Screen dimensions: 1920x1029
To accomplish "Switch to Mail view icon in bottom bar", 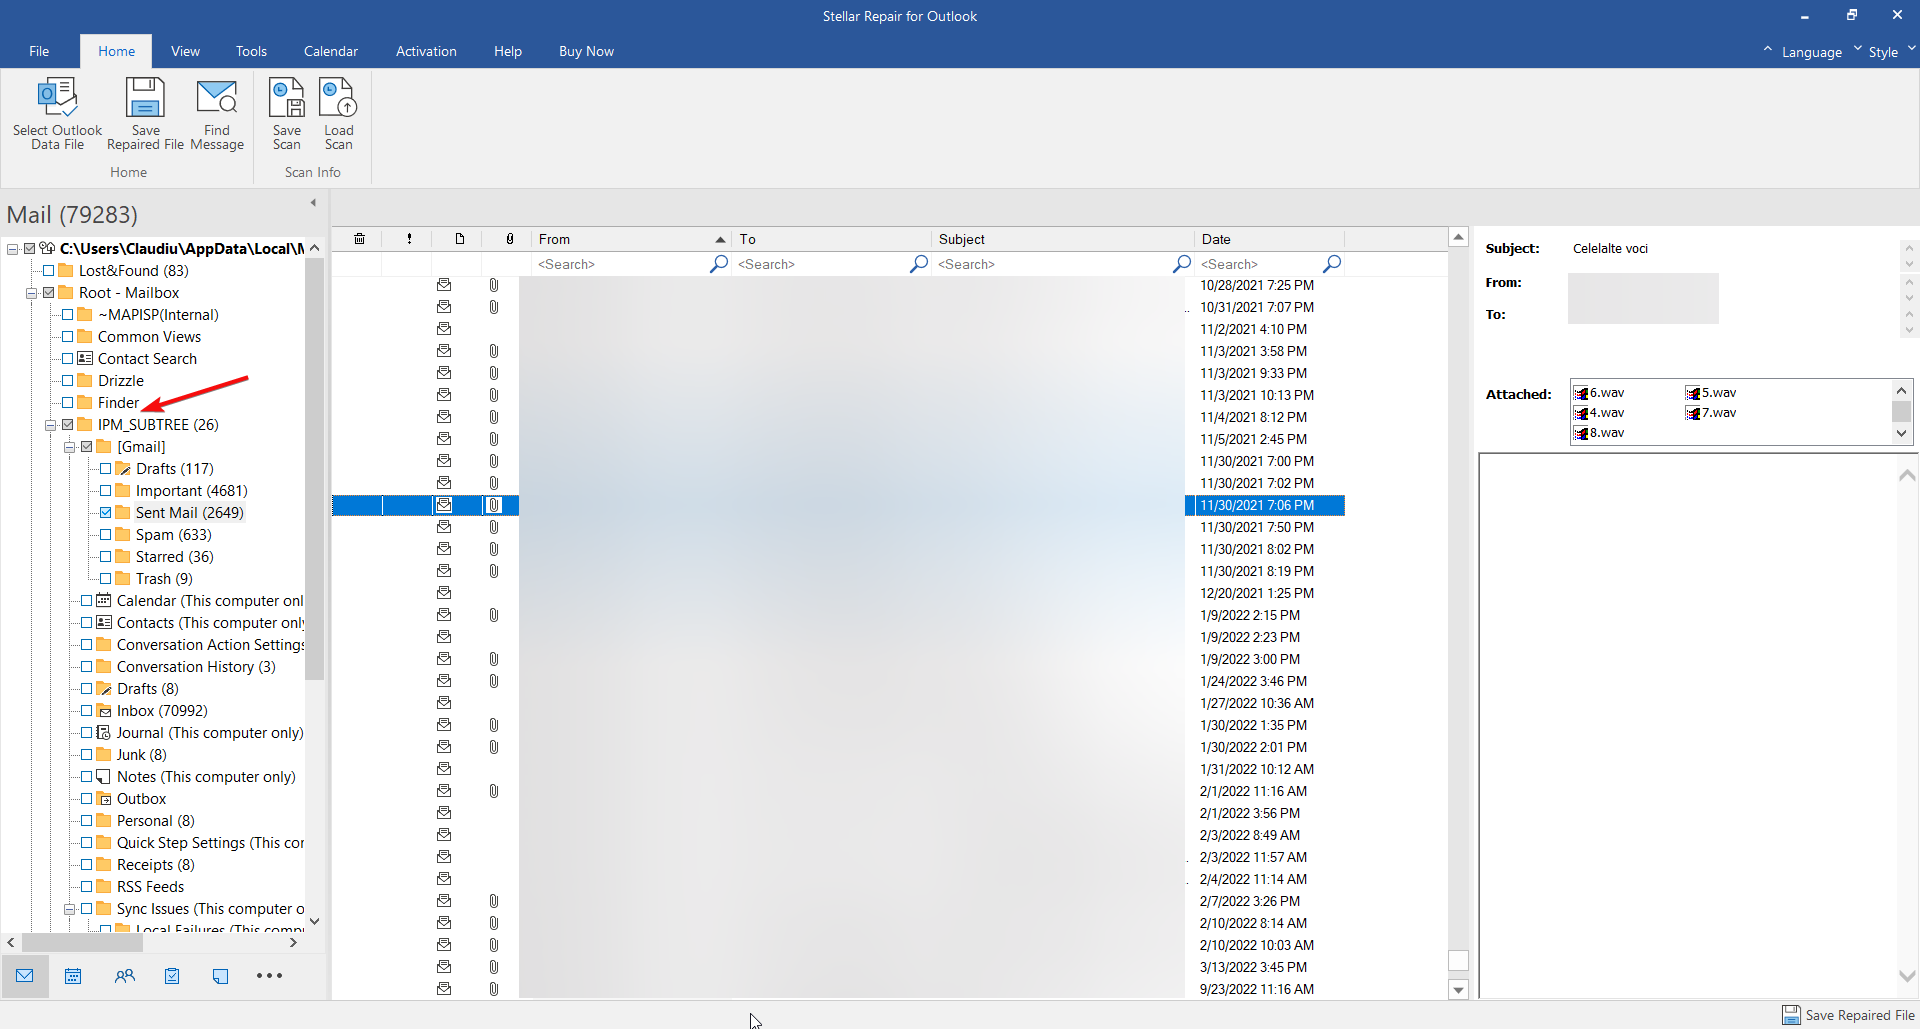I will click(x=25, y=976).
